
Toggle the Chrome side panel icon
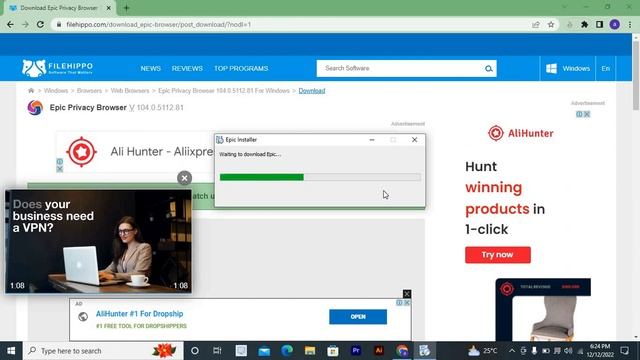(600, 24)
